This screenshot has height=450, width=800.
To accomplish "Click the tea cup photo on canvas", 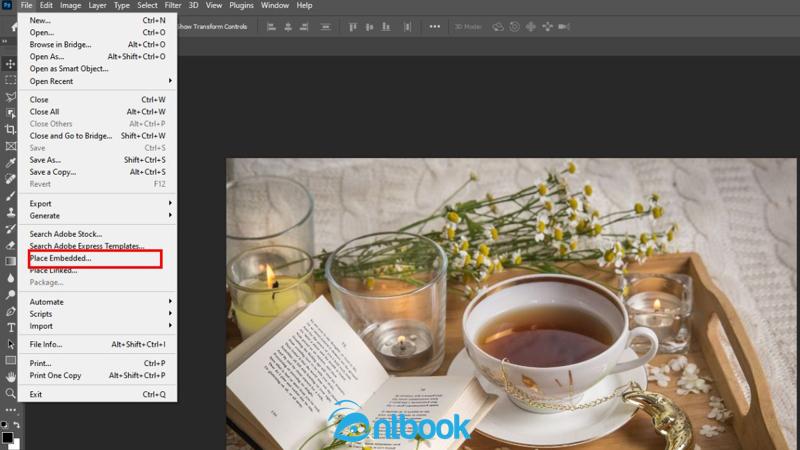I will click(x=511, y=304).
